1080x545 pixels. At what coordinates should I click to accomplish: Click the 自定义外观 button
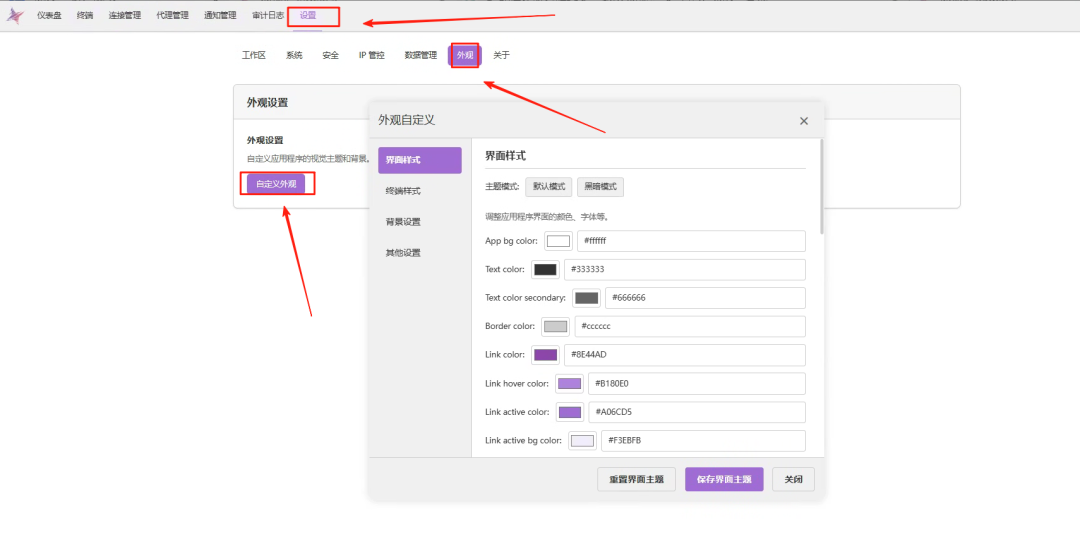click(276, 184)
